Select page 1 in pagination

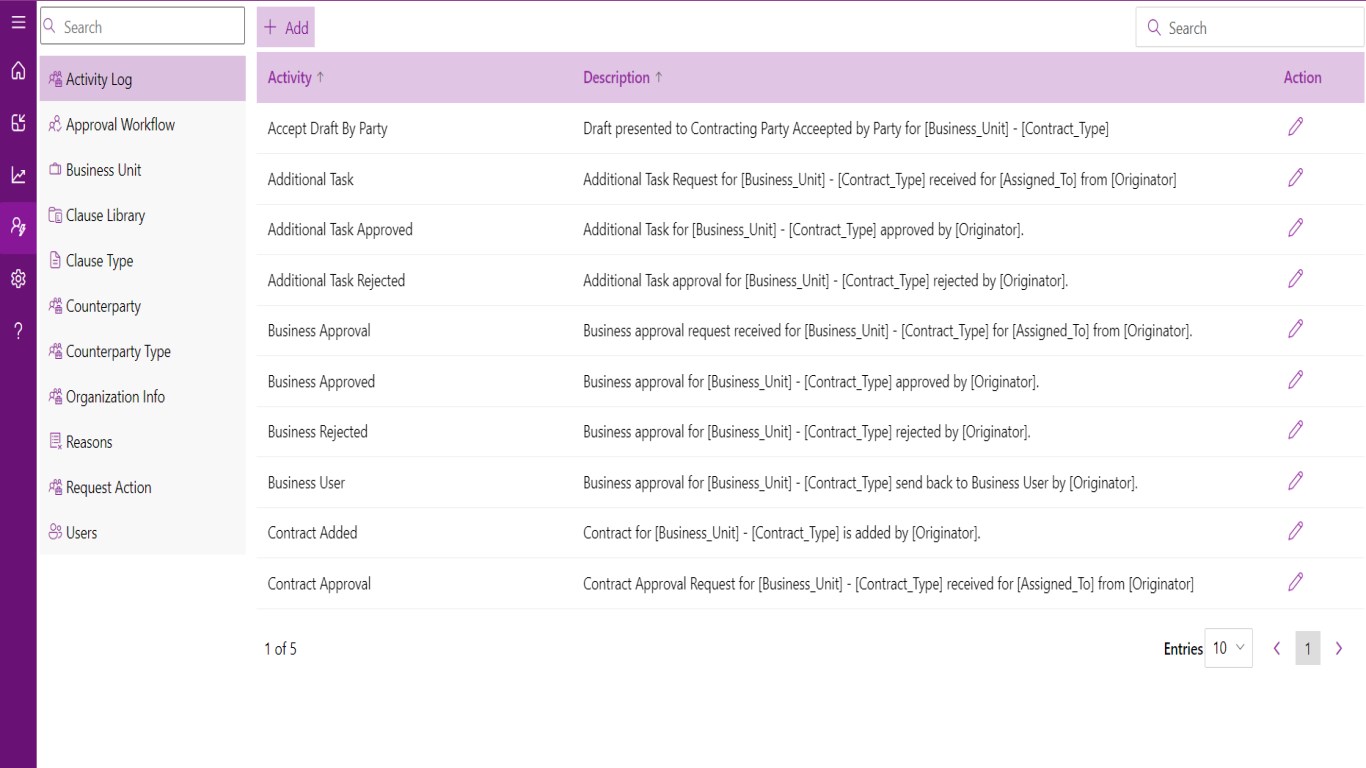(1307, 649)
